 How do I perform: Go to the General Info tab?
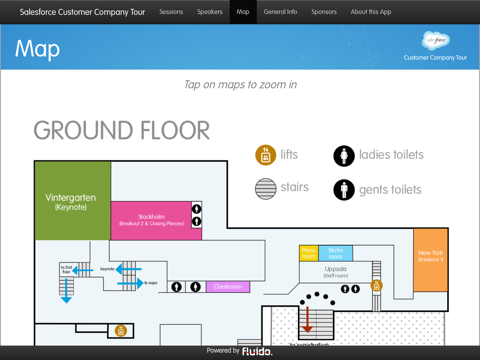coord(280,12)
